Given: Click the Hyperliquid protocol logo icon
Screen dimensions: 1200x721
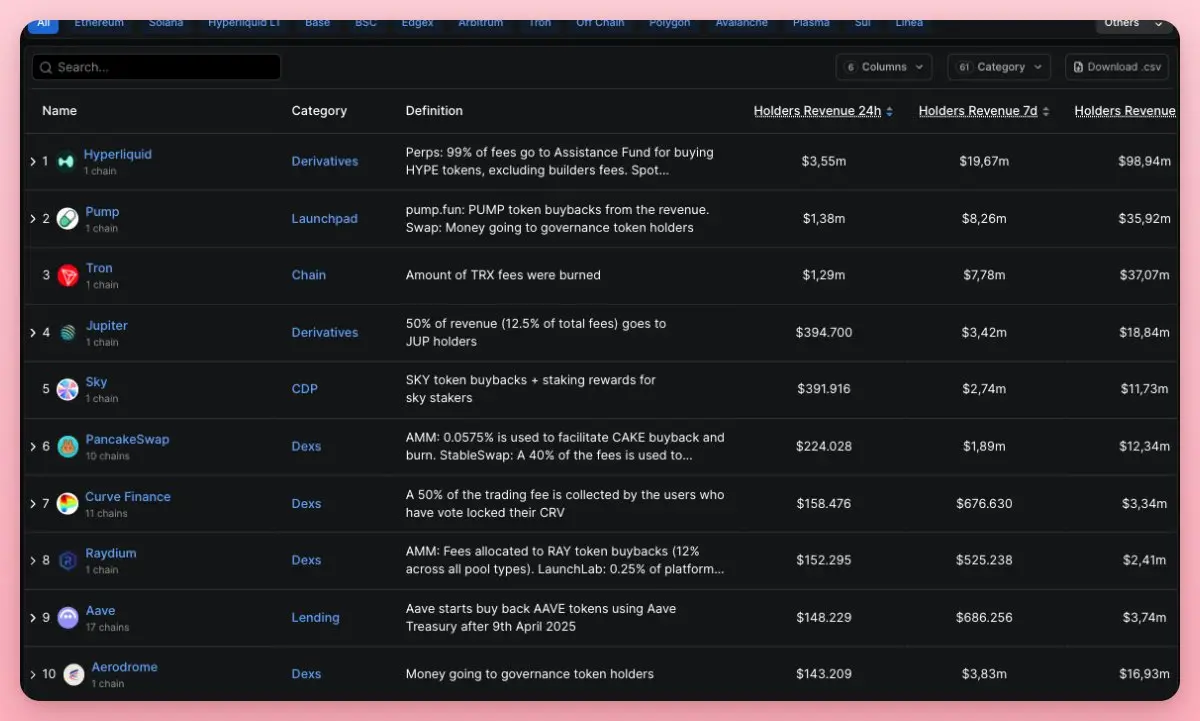Looking at the screenshot, I should point(67,162).
